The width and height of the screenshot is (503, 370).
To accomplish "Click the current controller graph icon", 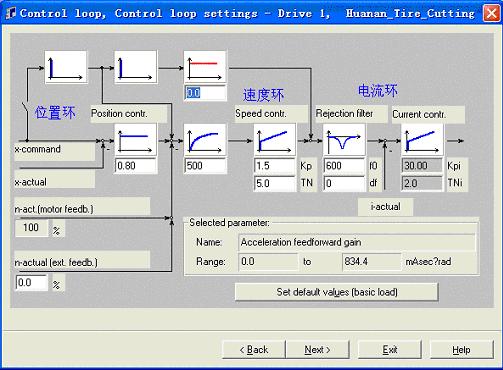I will (422, 140).
